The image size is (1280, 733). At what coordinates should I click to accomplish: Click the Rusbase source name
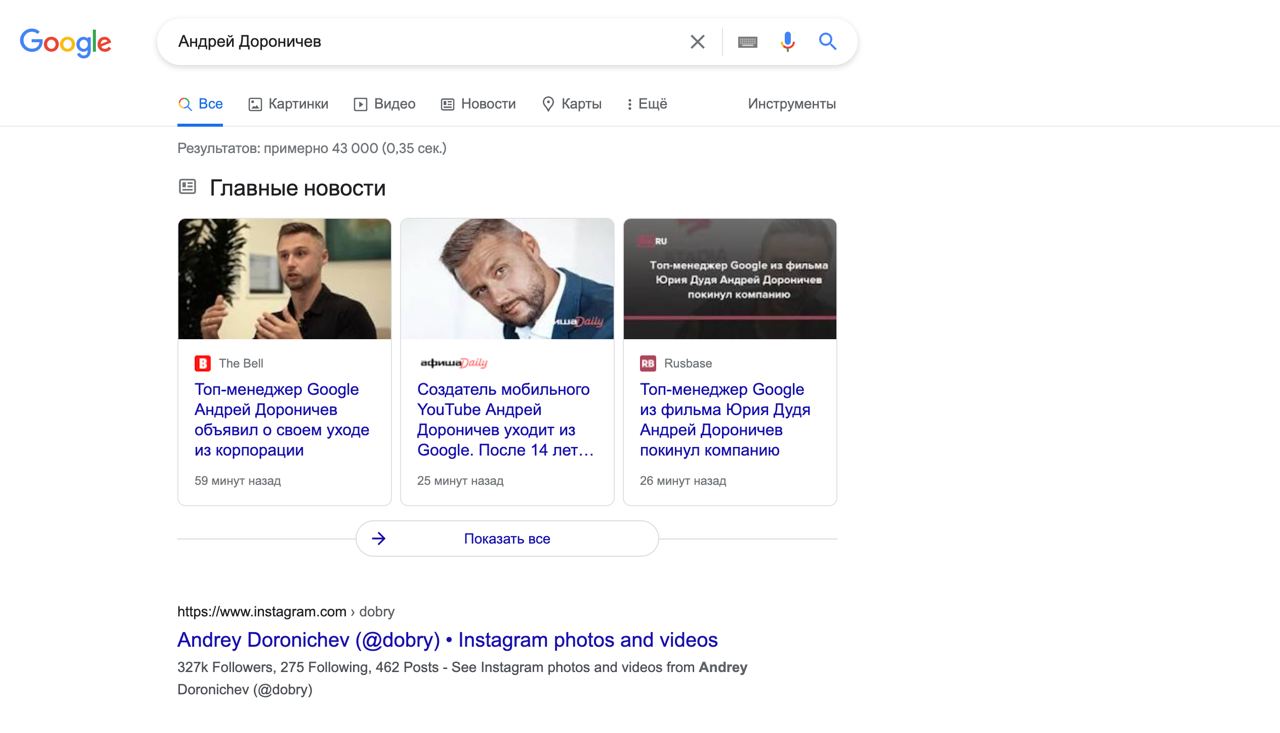pyautogui.click(x=688, y=363)
